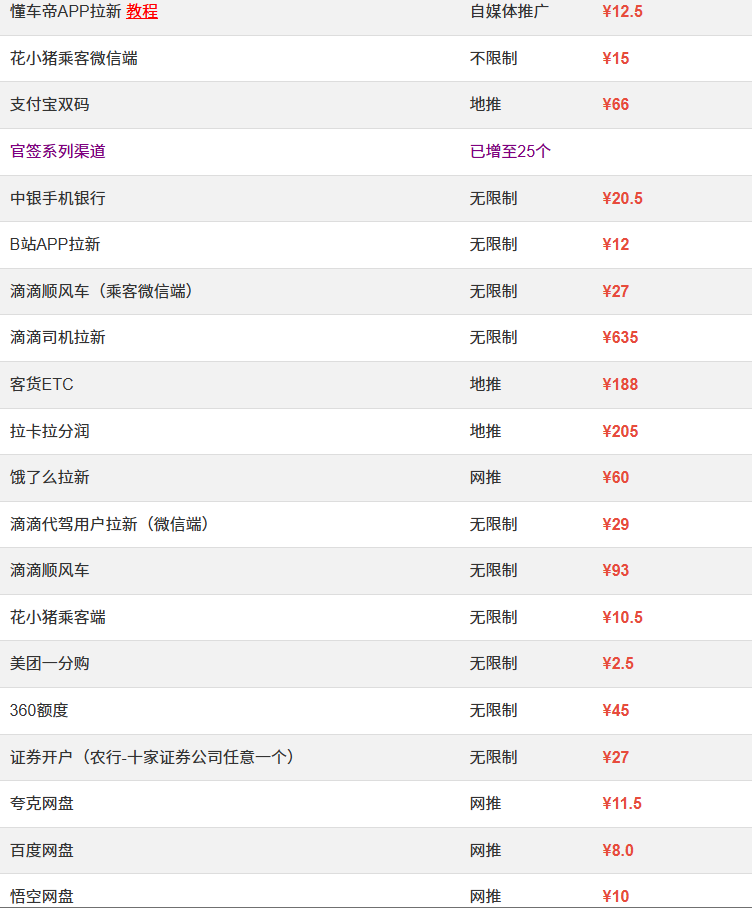Screen dimensions: 752x908
Task: Click the ¥60 price
Action: [x=615, y=478]
